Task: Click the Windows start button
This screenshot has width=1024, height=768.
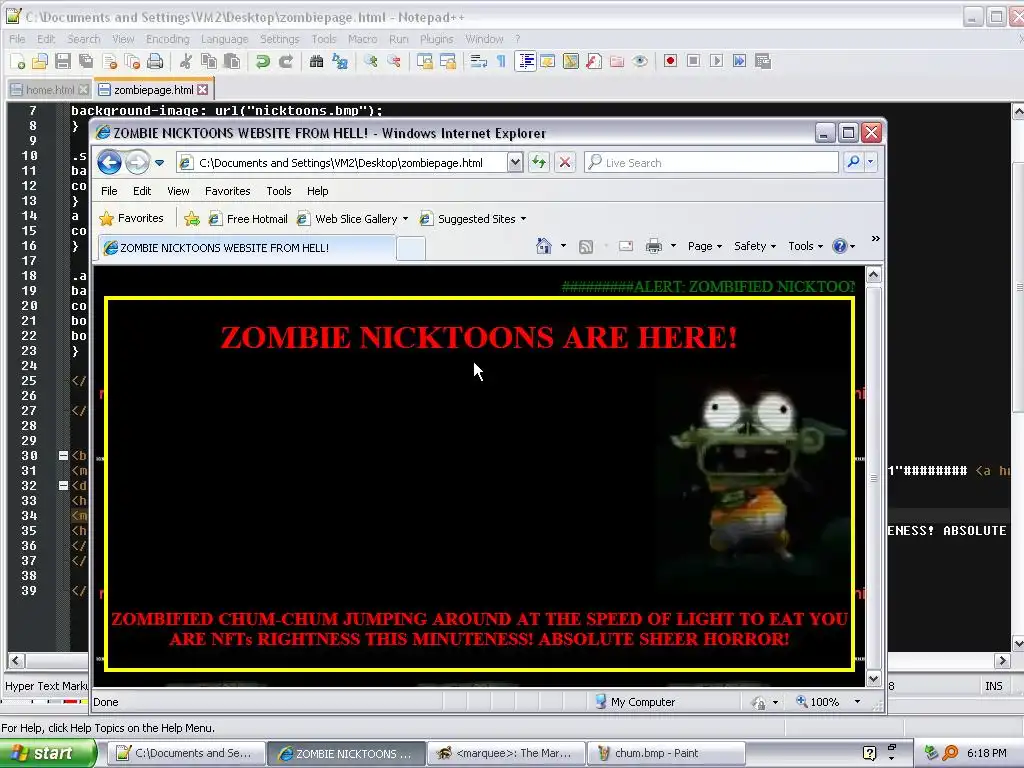Action: tap(47, 753)
